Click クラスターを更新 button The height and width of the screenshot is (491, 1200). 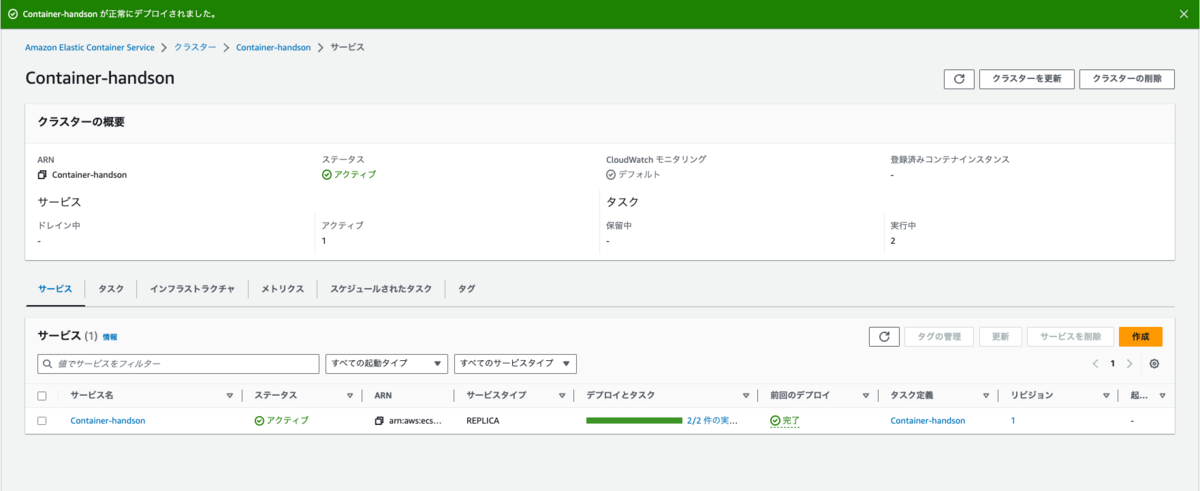(x=1027, y=79)
